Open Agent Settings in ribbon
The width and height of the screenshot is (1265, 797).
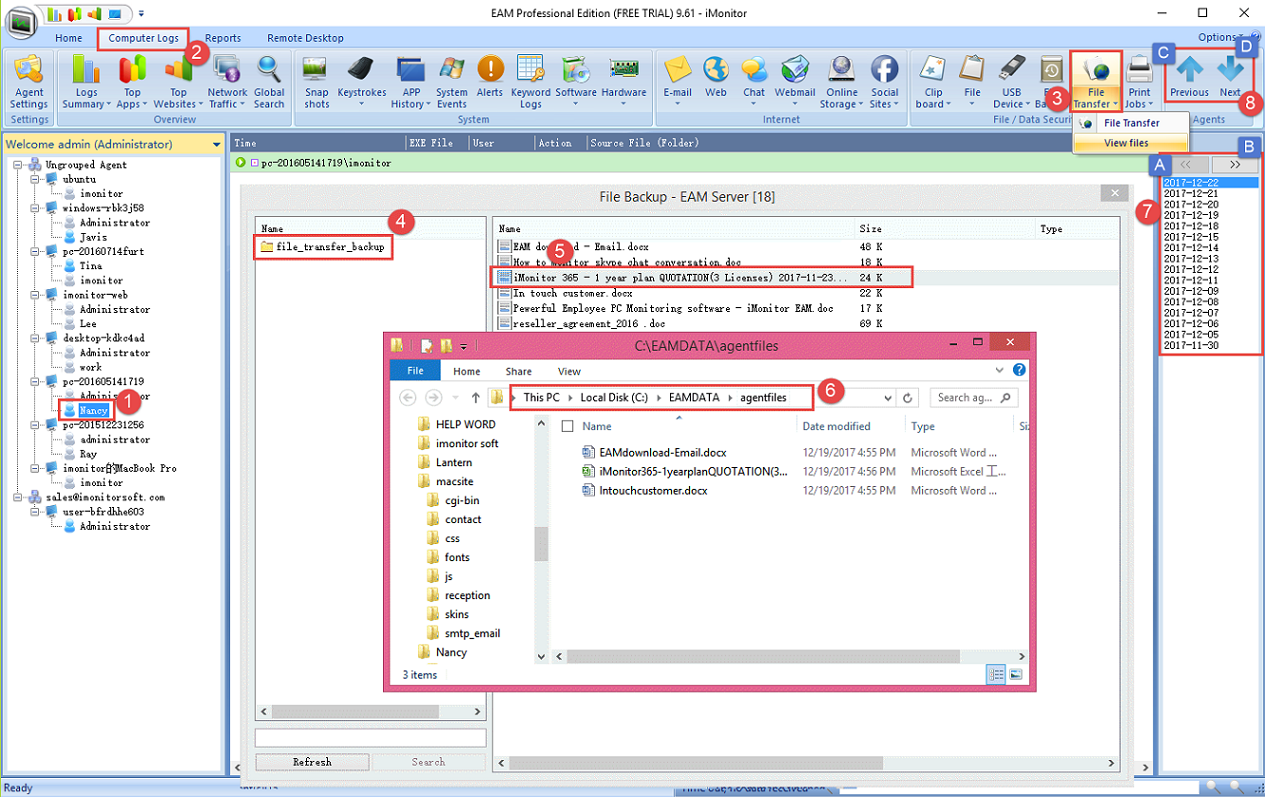28,82
